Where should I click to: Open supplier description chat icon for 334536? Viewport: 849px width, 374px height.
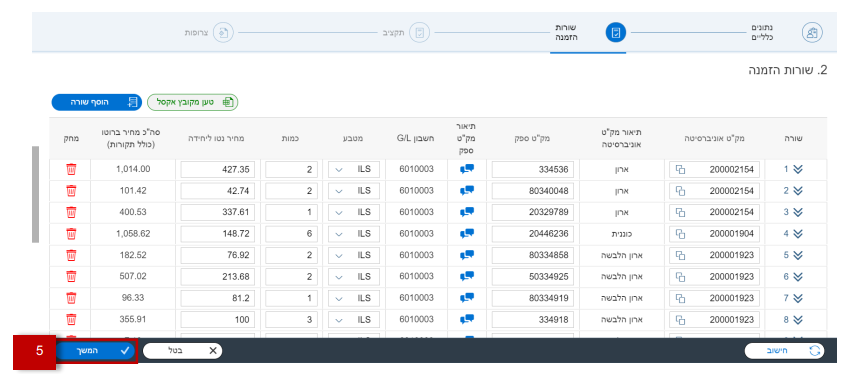pyautogui.click(x=467, y=169)
